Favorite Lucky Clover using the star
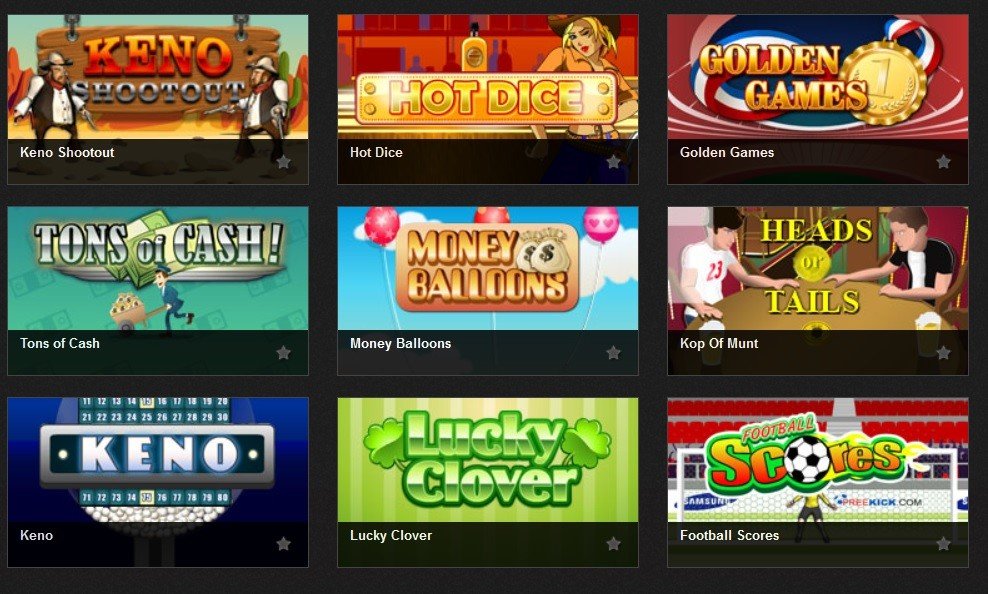988x594 pixels. 613,544
